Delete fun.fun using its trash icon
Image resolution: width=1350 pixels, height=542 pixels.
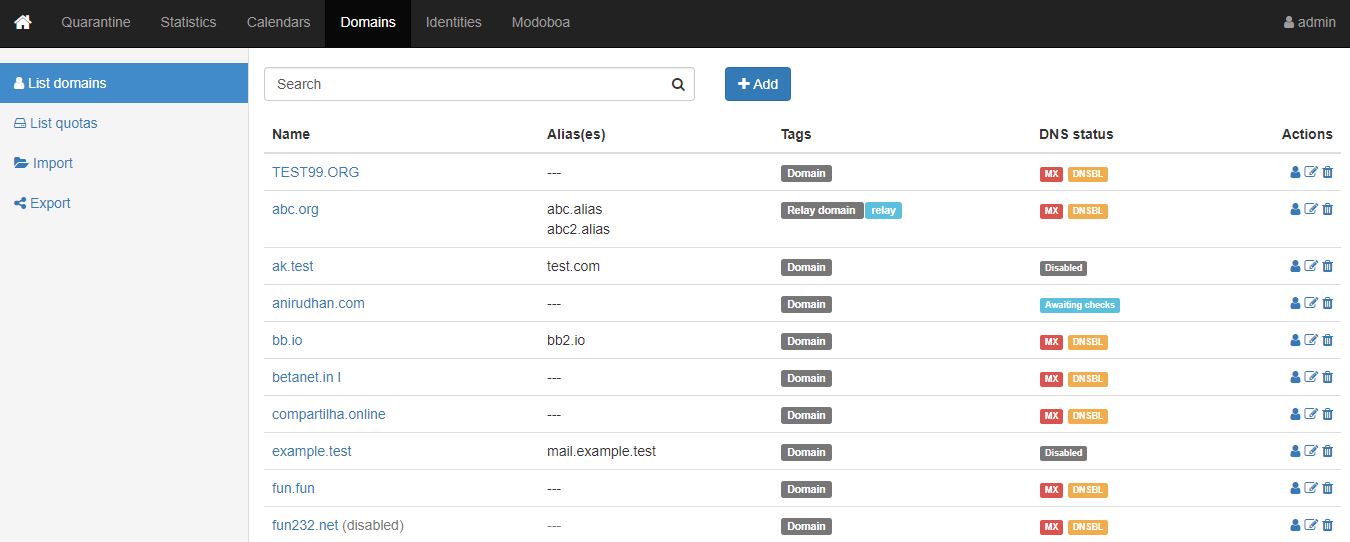click(x=1328, y=489)
